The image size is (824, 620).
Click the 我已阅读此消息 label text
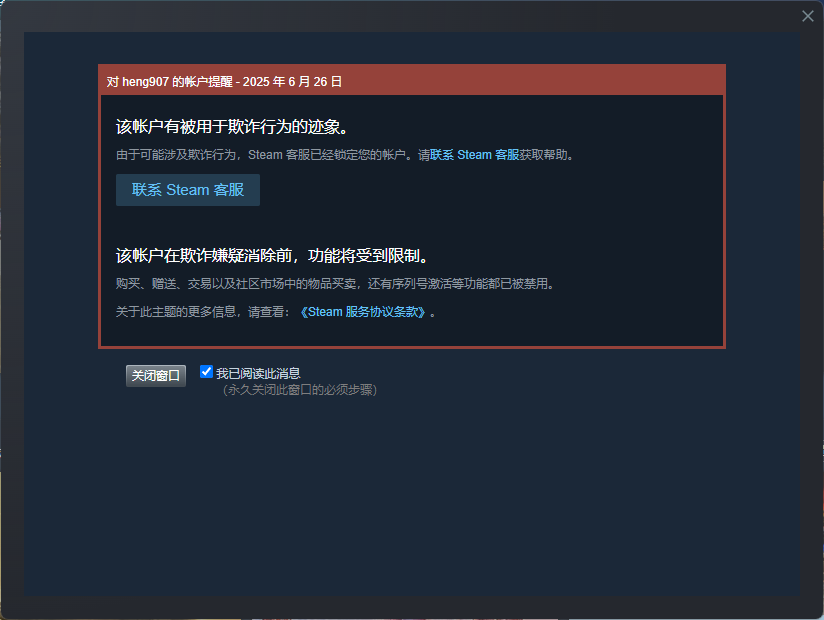tap(258, 374)
